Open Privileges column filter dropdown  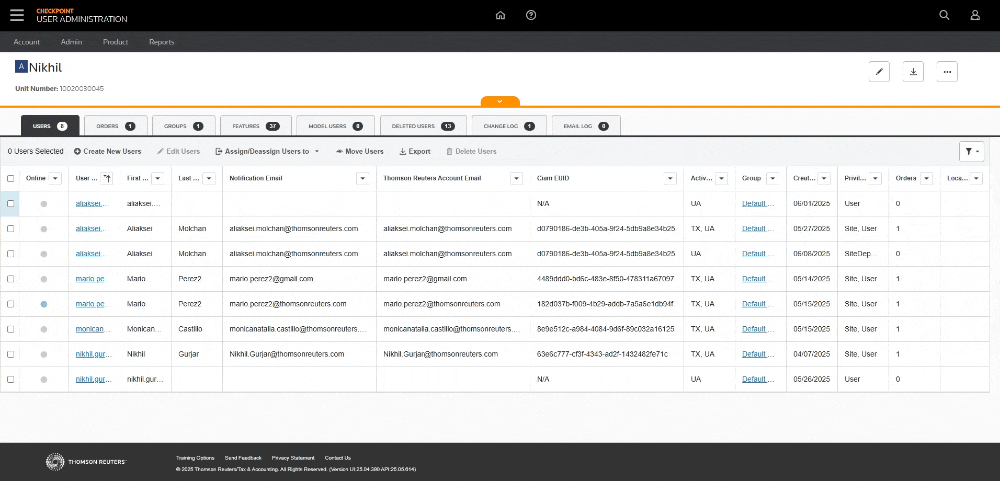pyautogui.click(x=875, y=179)
